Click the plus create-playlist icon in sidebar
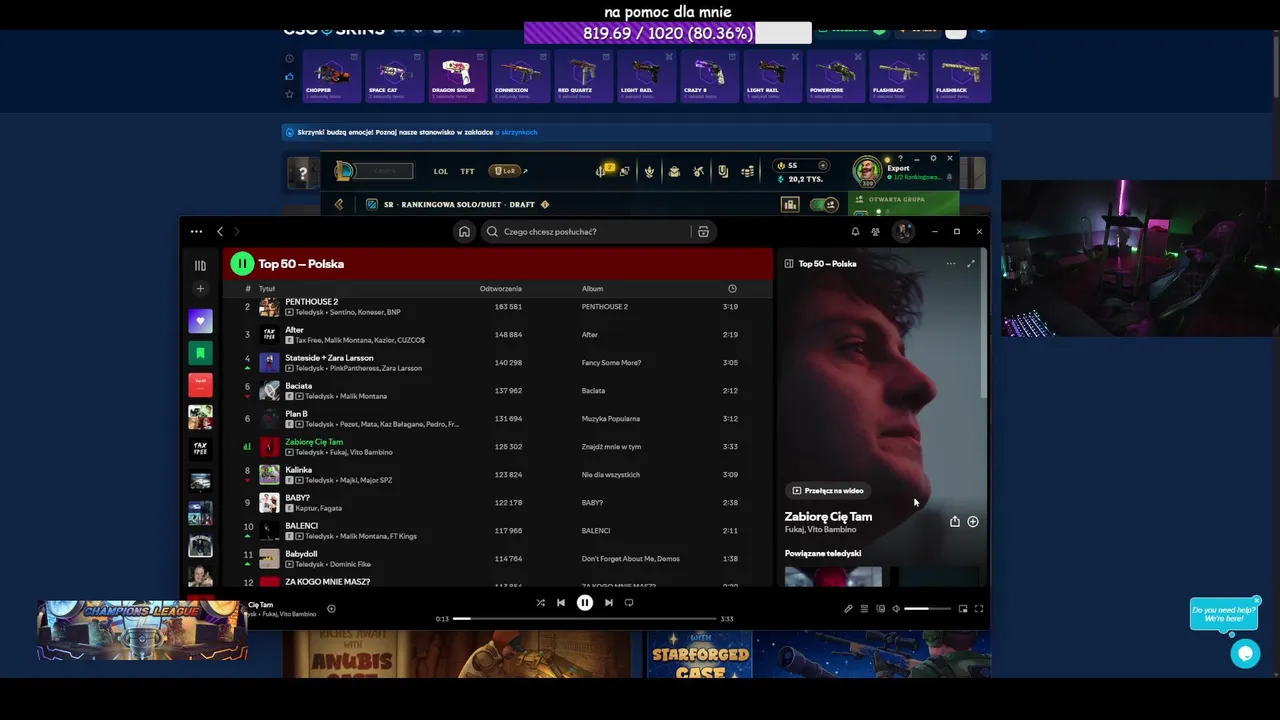This screenshot has width=1280, height=720. 200,289
